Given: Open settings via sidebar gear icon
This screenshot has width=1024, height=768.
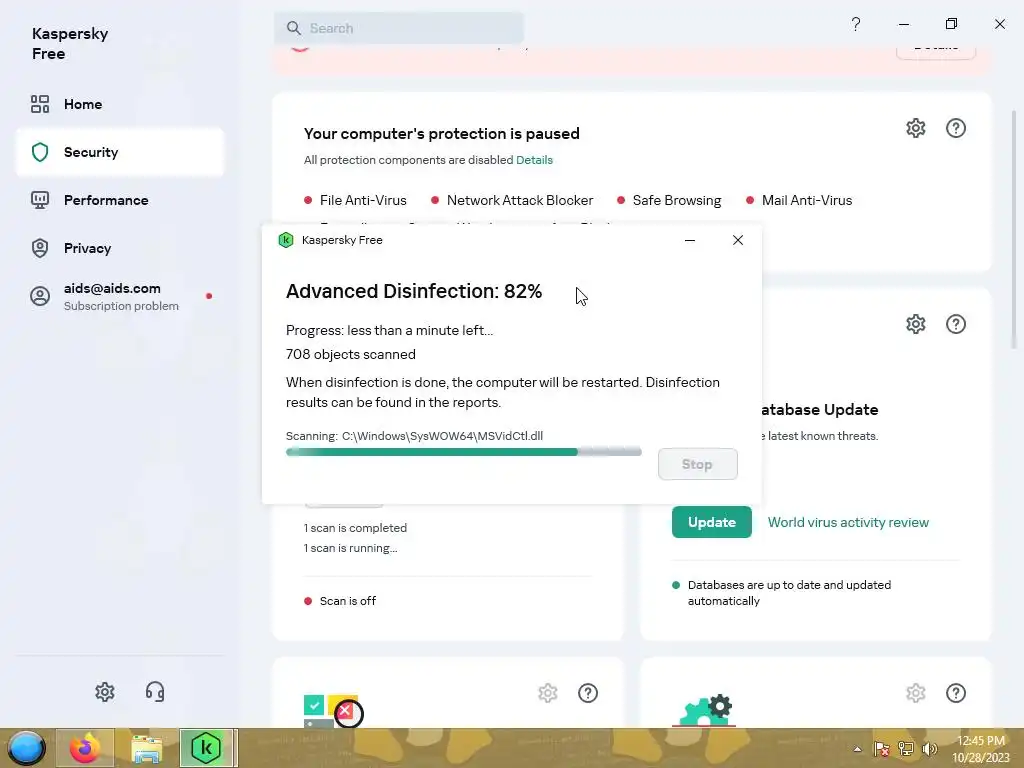Looking at the screenshot, I should tap(104, 692).
